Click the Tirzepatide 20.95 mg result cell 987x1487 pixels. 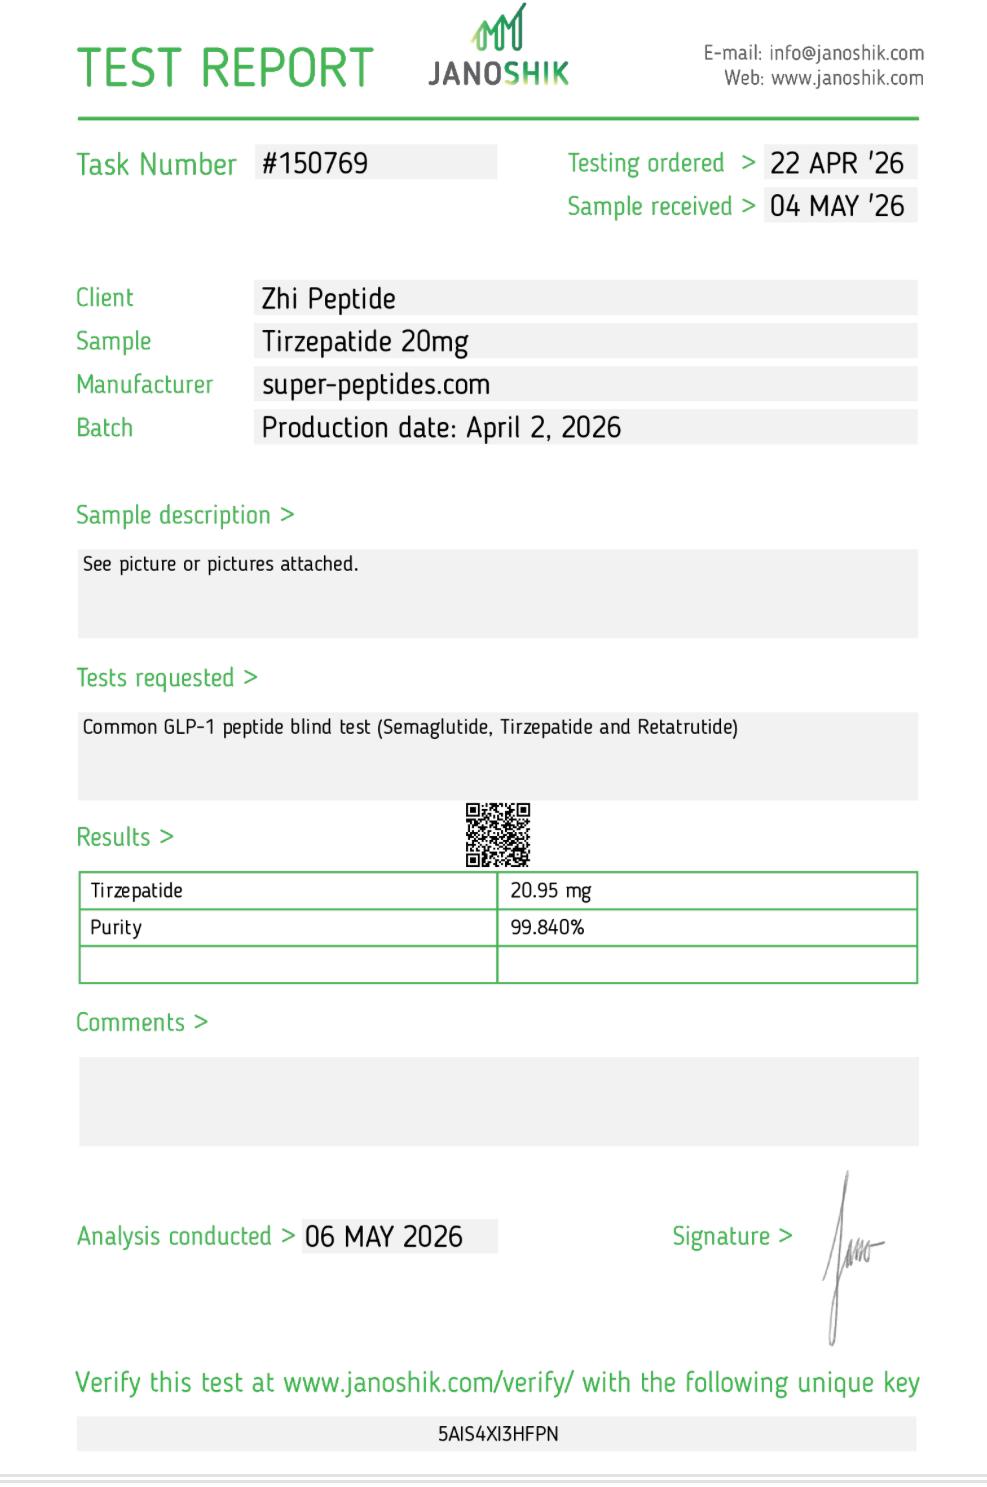pos(707,890)
